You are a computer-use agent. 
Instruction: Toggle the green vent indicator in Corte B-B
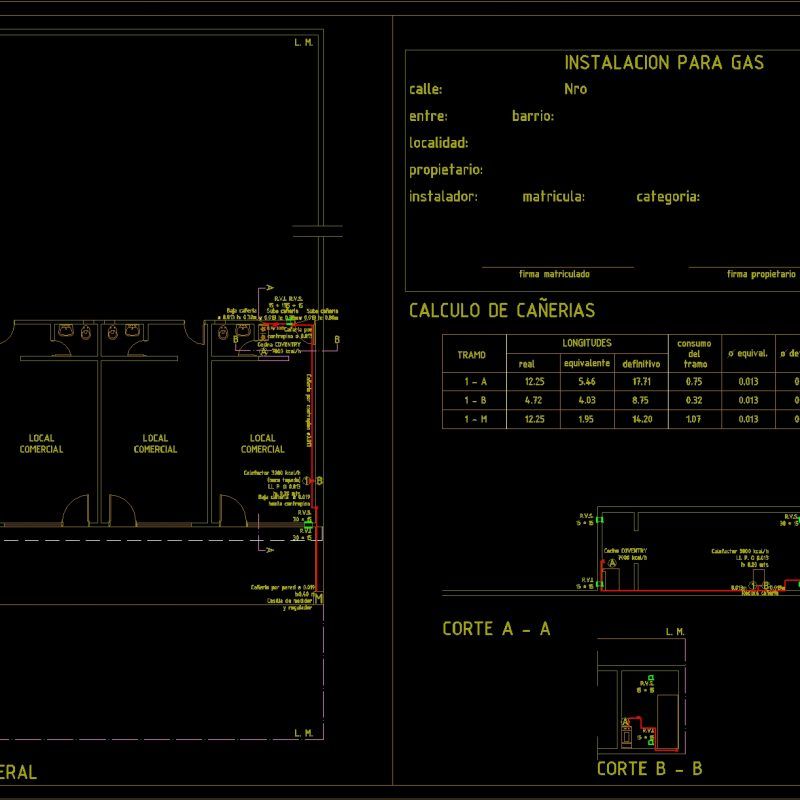point(650,677)
